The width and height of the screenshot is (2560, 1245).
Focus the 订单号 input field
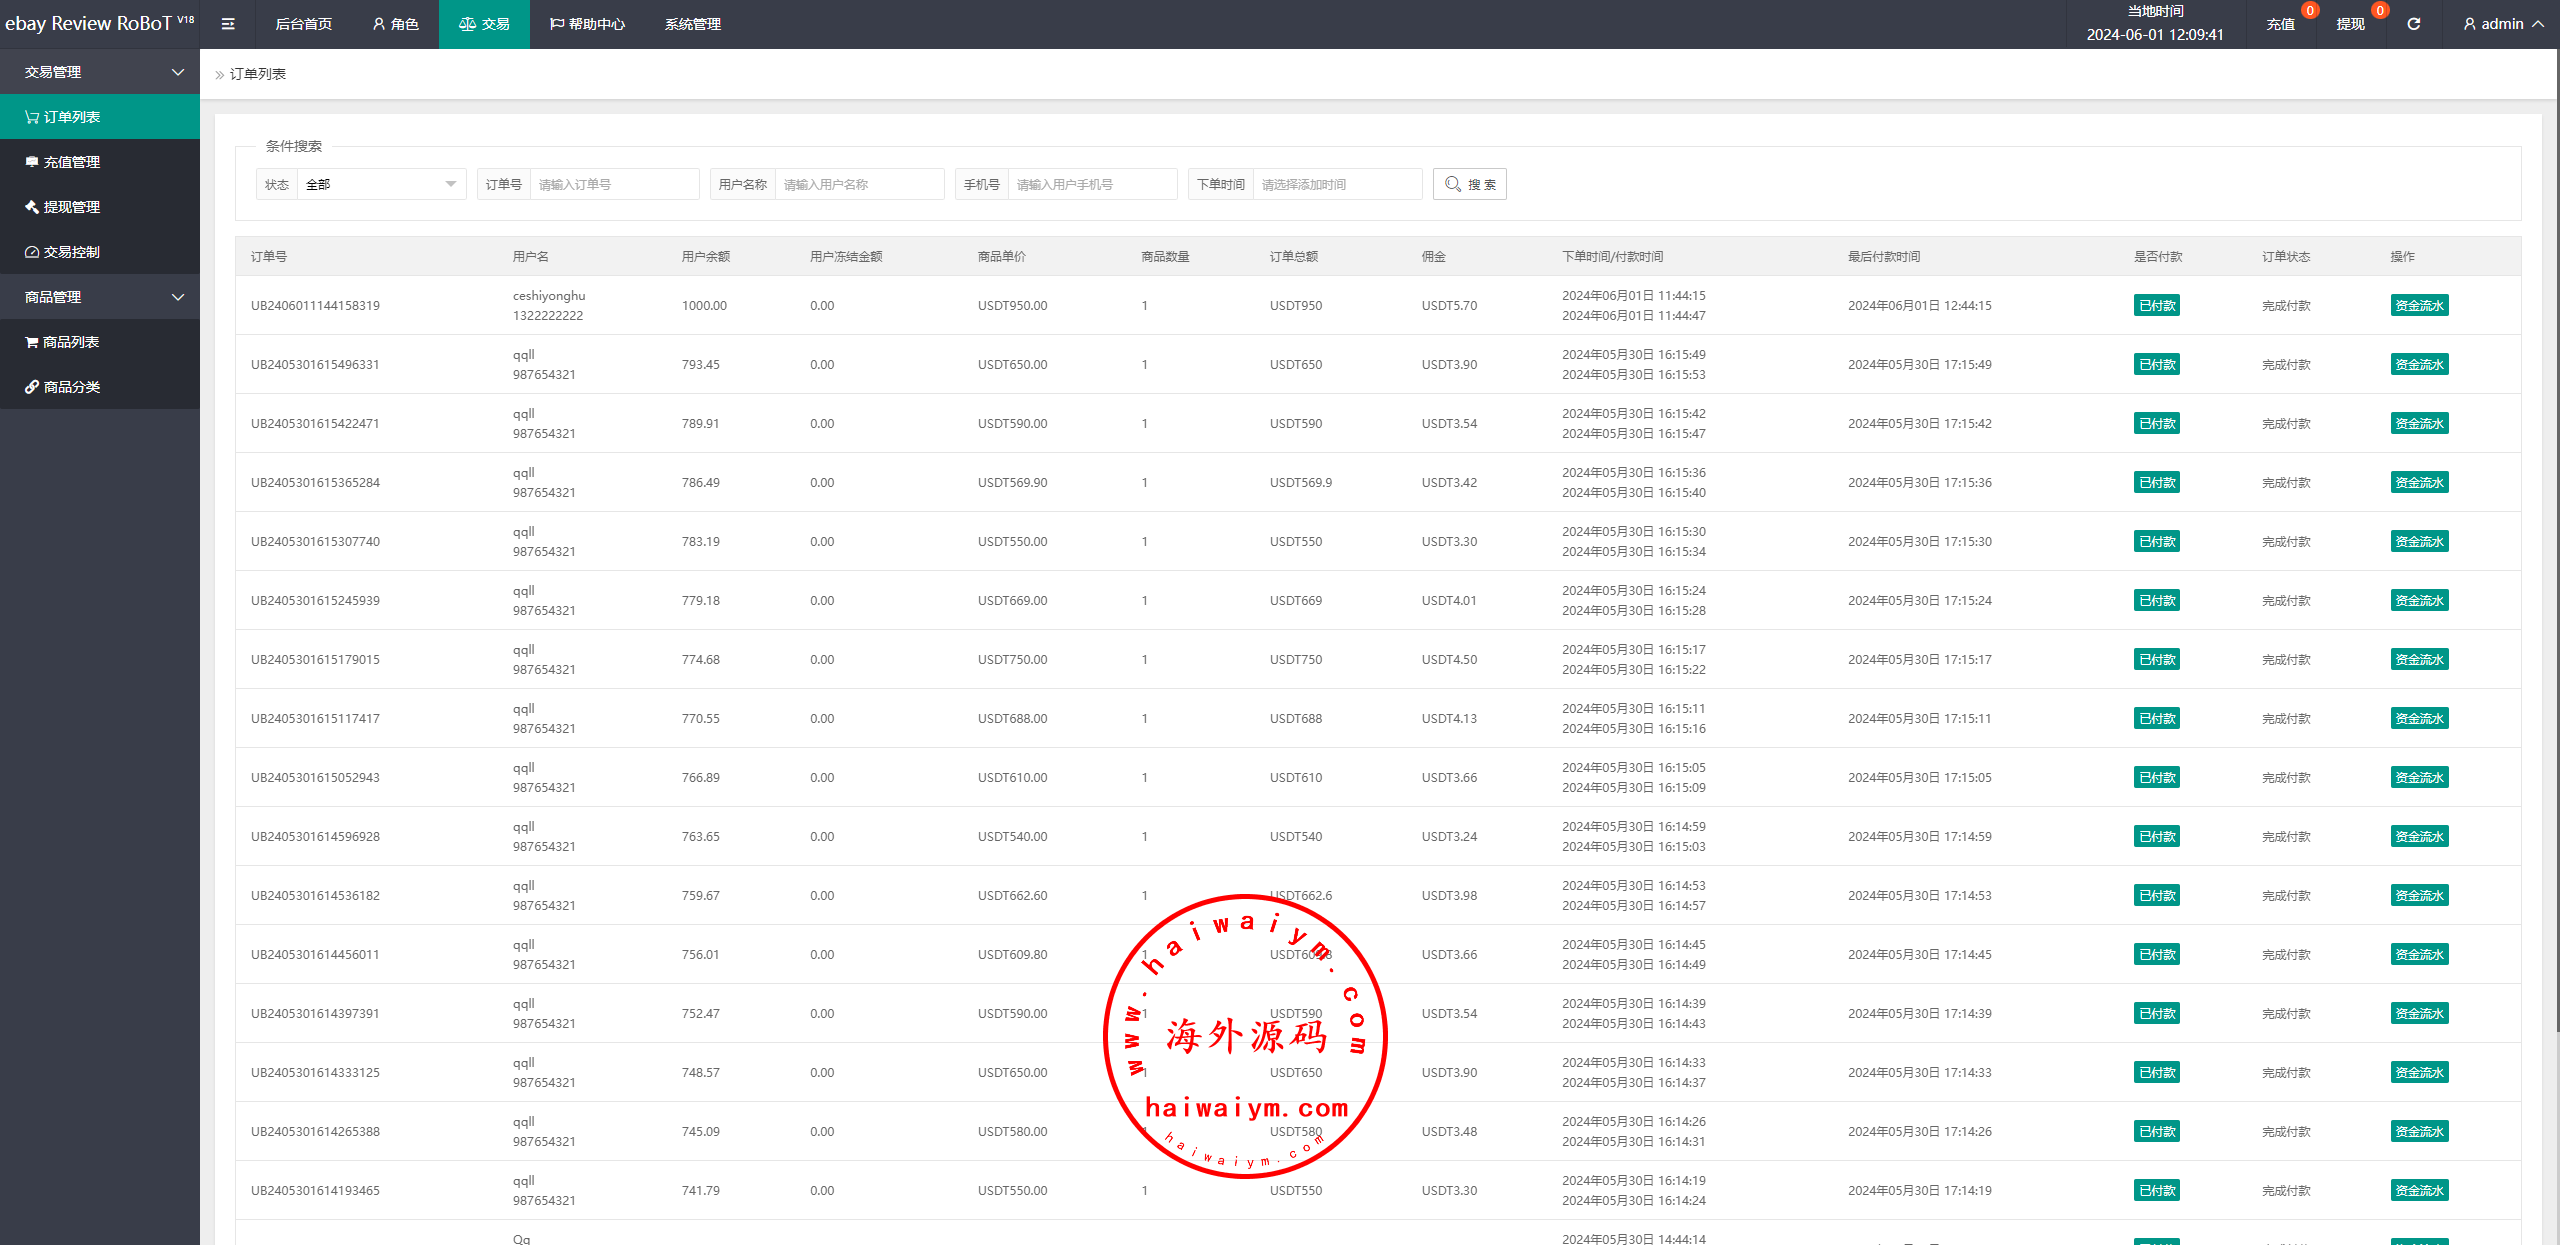point(614,184)
